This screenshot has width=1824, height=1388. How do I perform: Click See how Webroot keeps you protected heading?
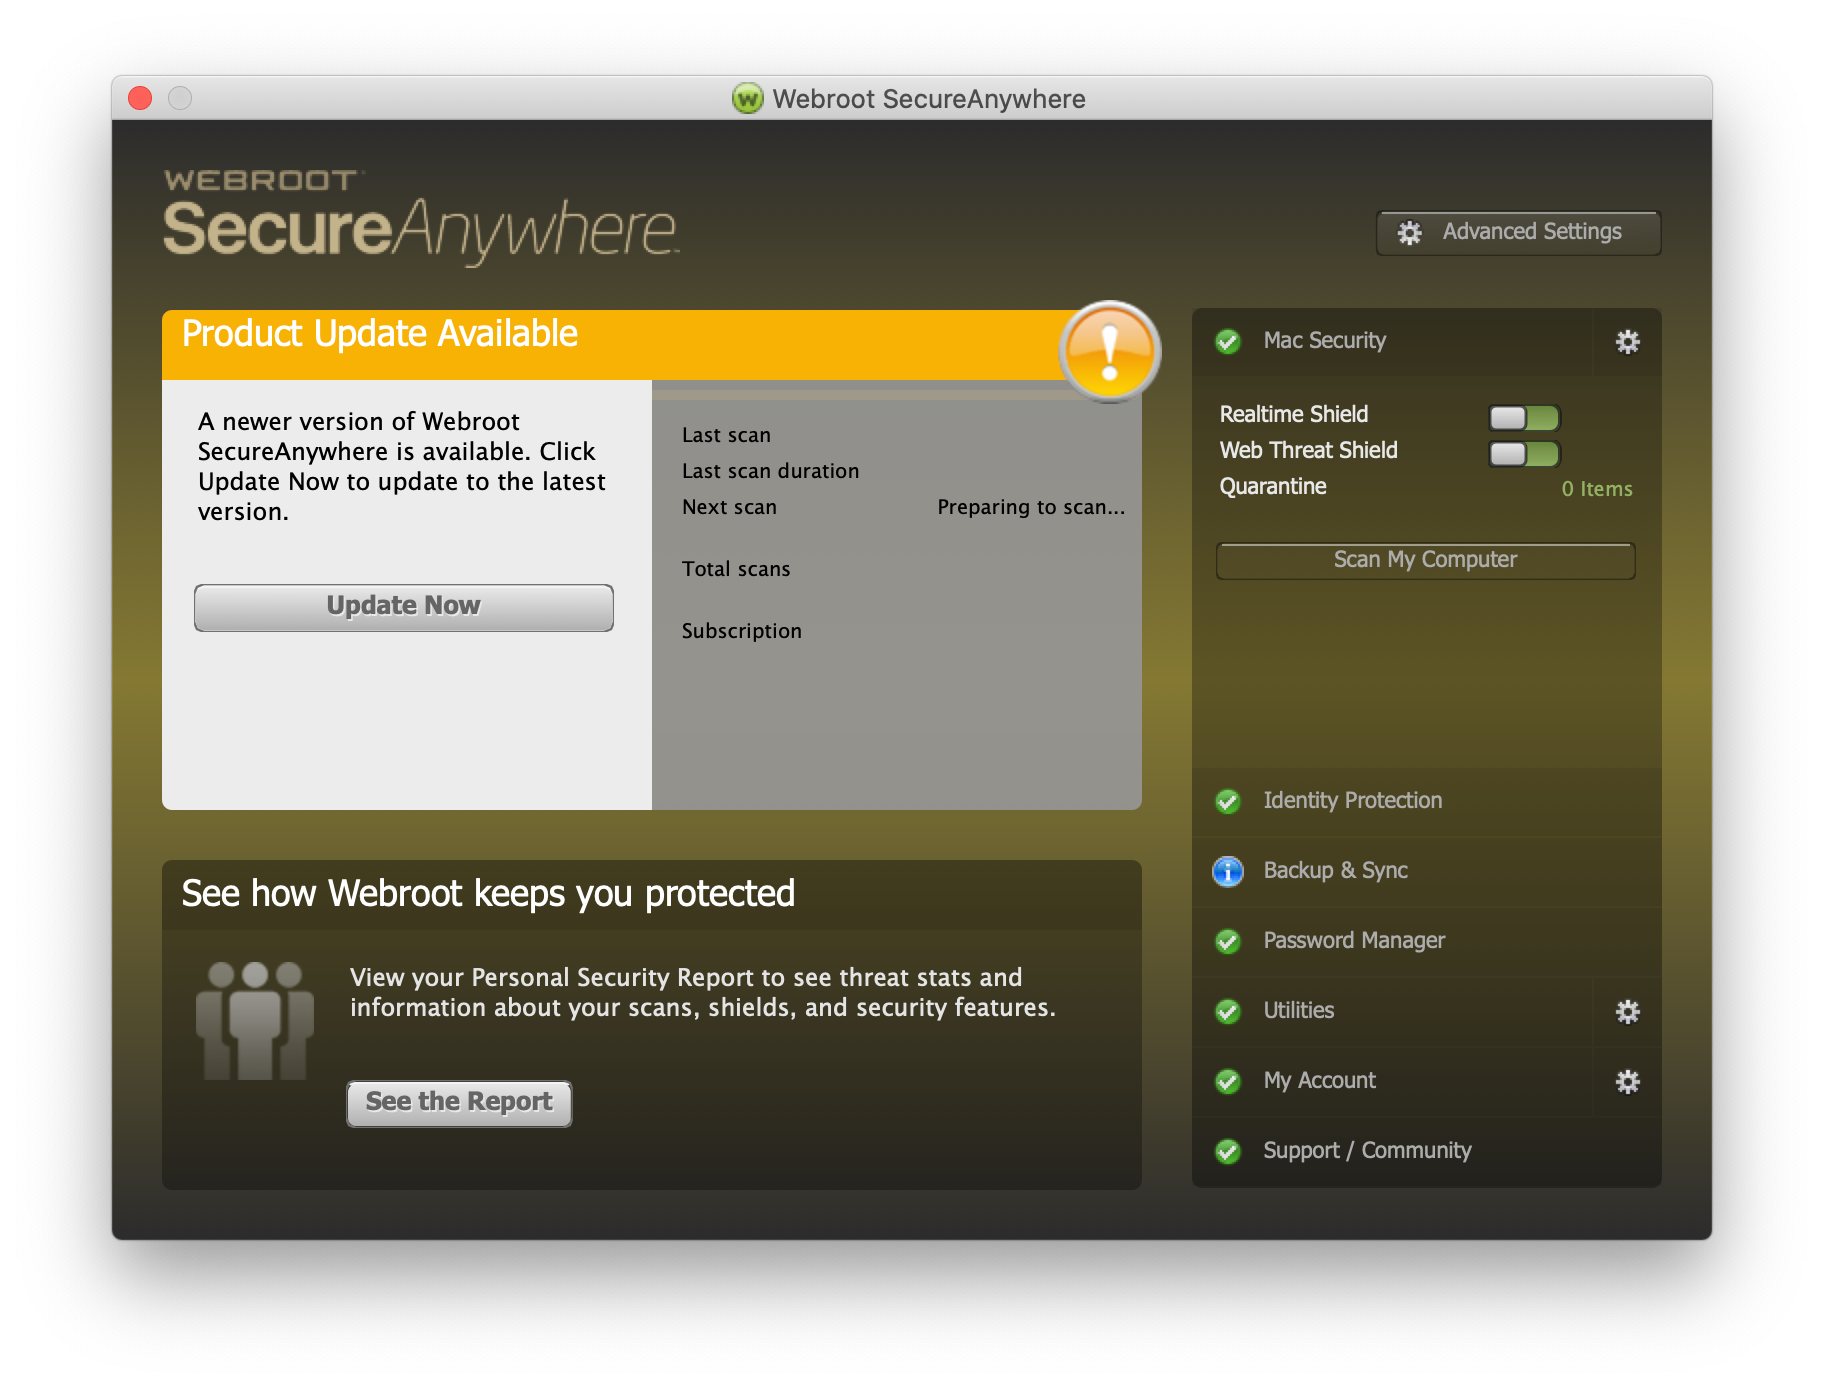click(488, 893)
